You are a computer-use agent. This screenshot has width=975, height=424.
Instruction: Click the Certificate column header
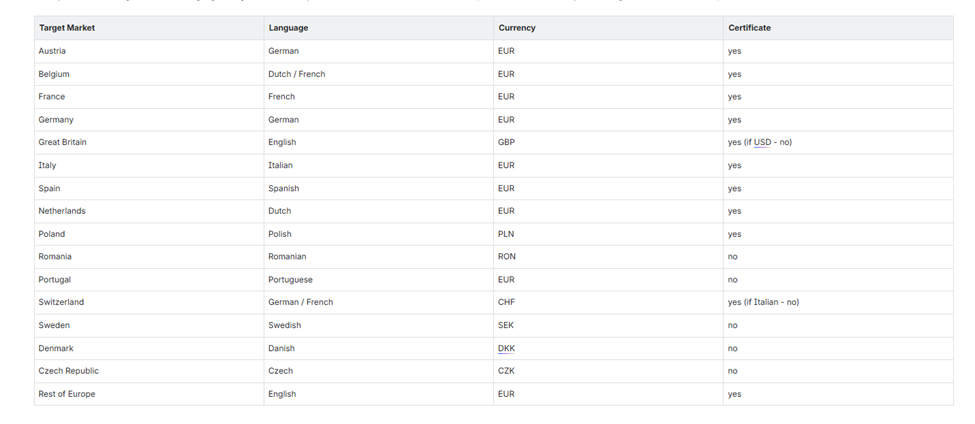click(749, 28)
